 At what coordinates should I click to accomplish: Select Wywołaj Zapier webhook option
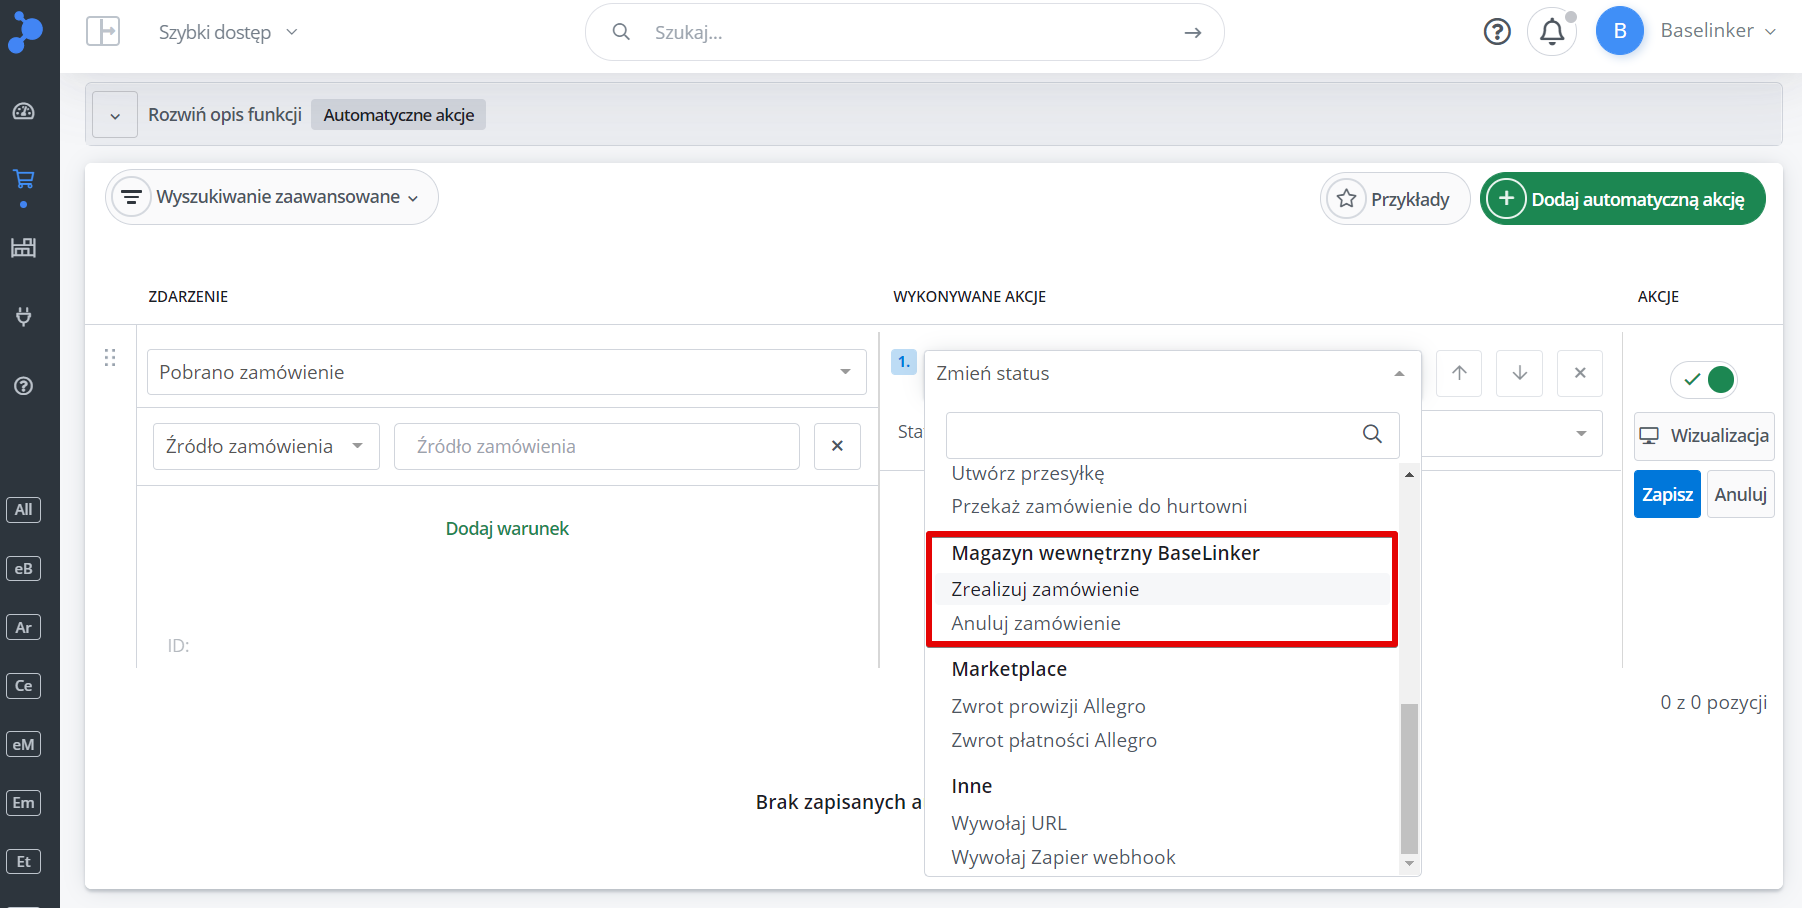coord(1063,857)
